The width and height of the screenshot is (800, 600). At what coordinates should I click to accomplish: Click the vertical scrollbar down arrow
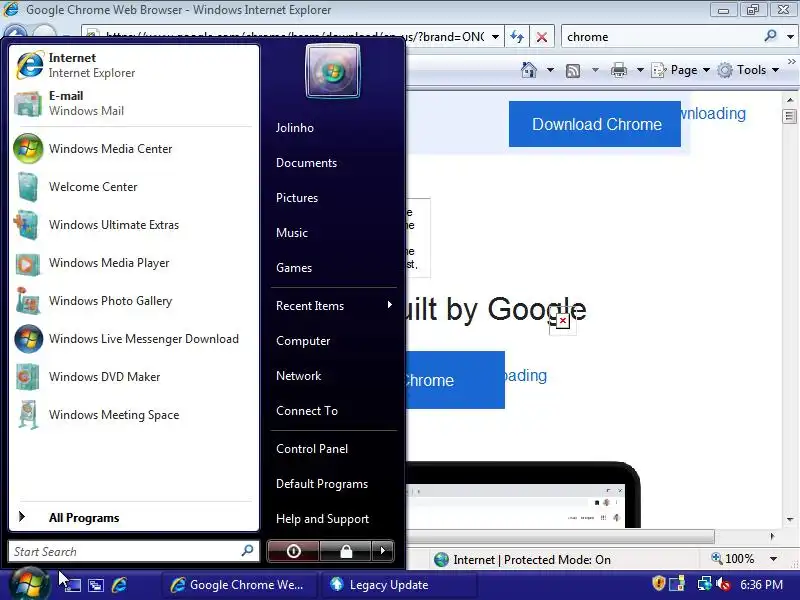tap(790, 519)
